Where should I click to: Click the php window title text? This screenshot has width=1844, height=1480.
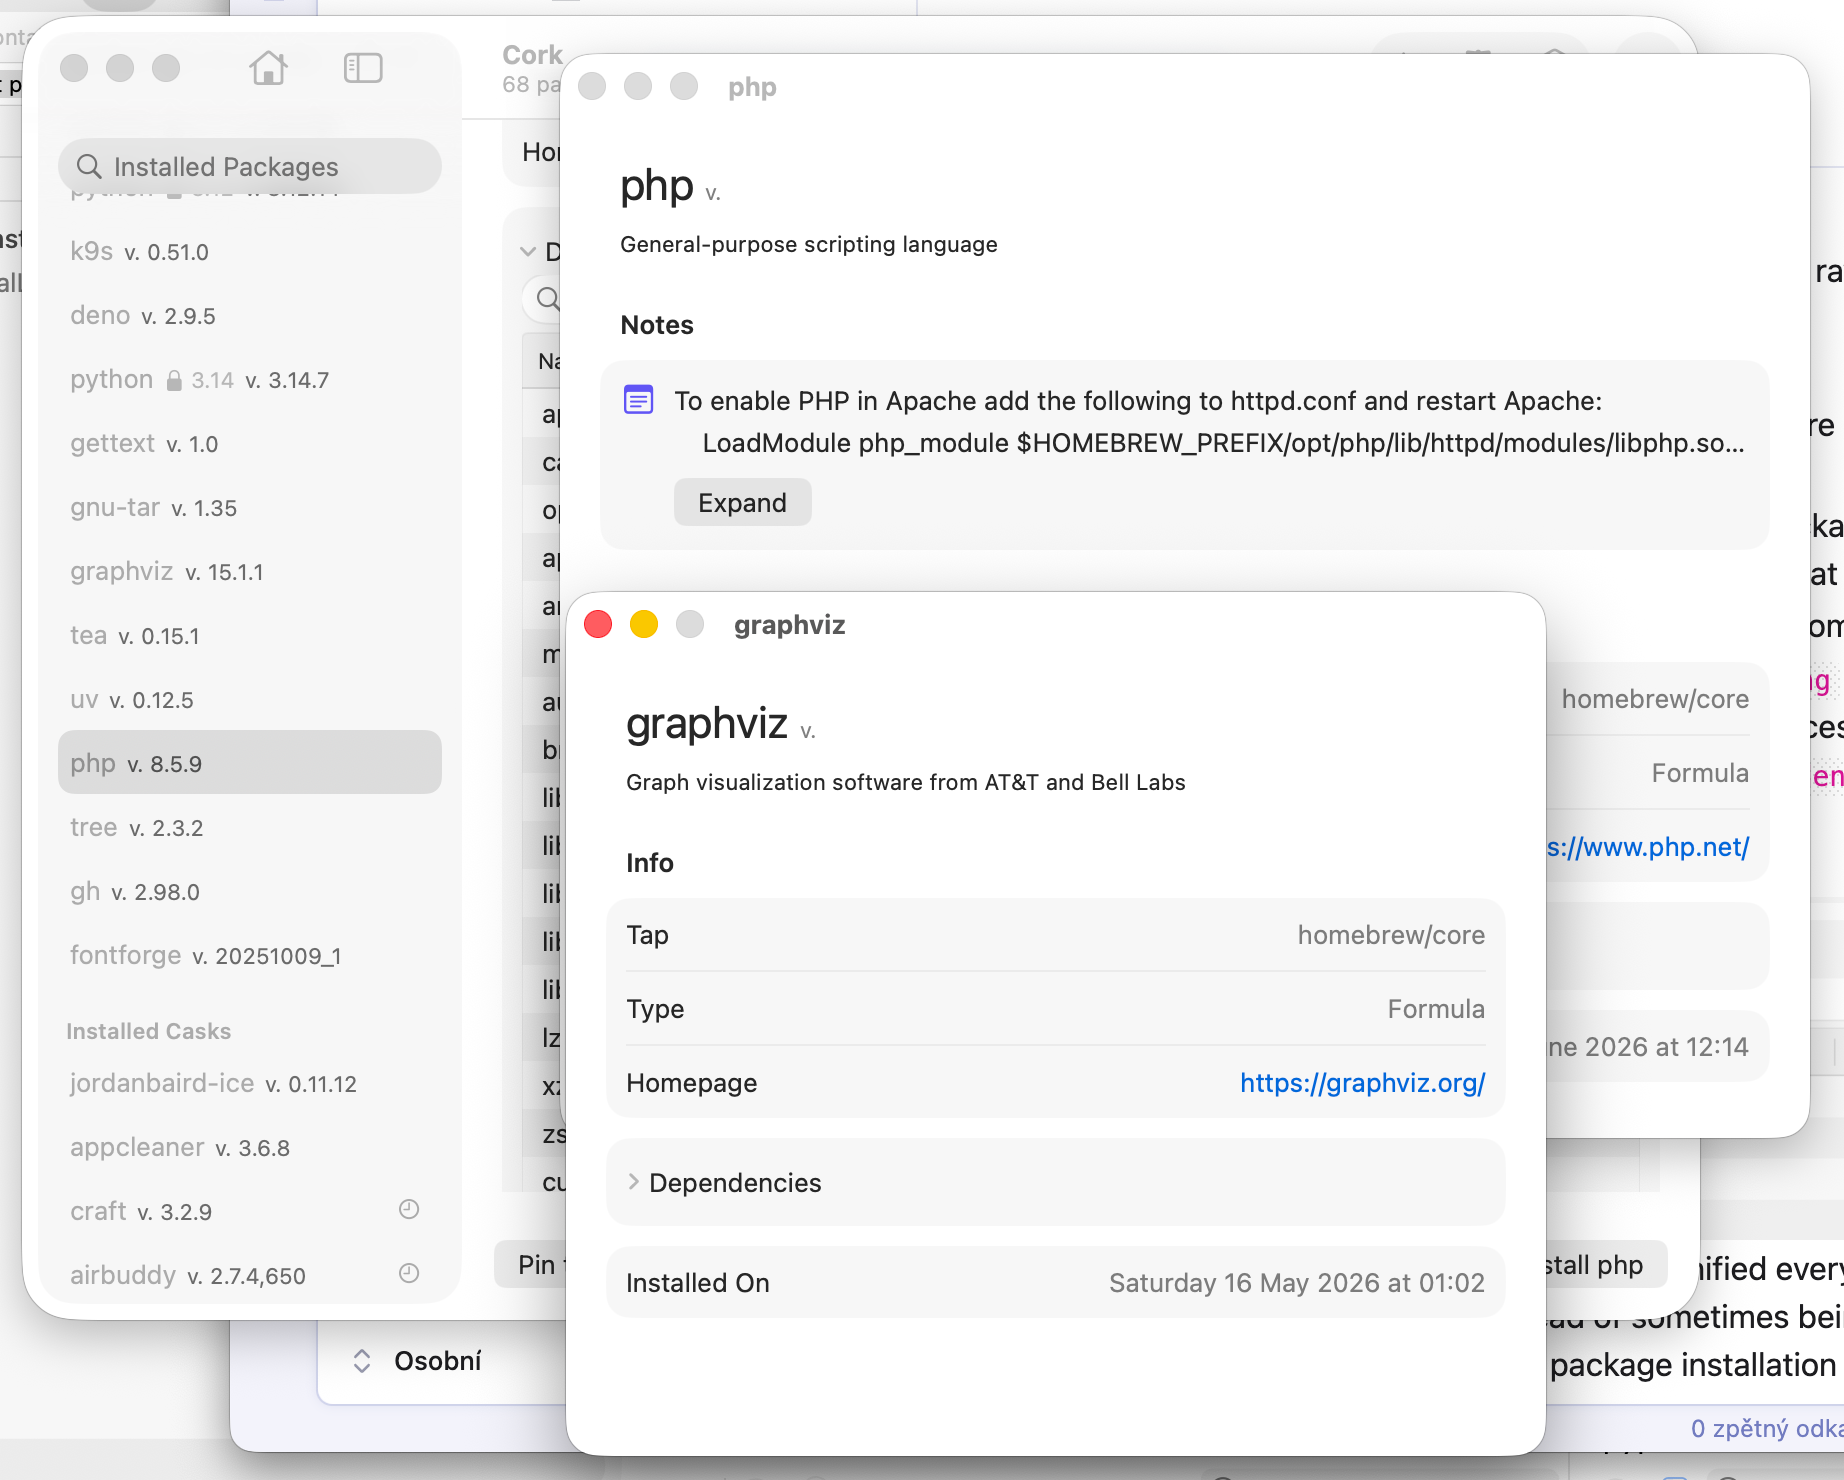752,87
